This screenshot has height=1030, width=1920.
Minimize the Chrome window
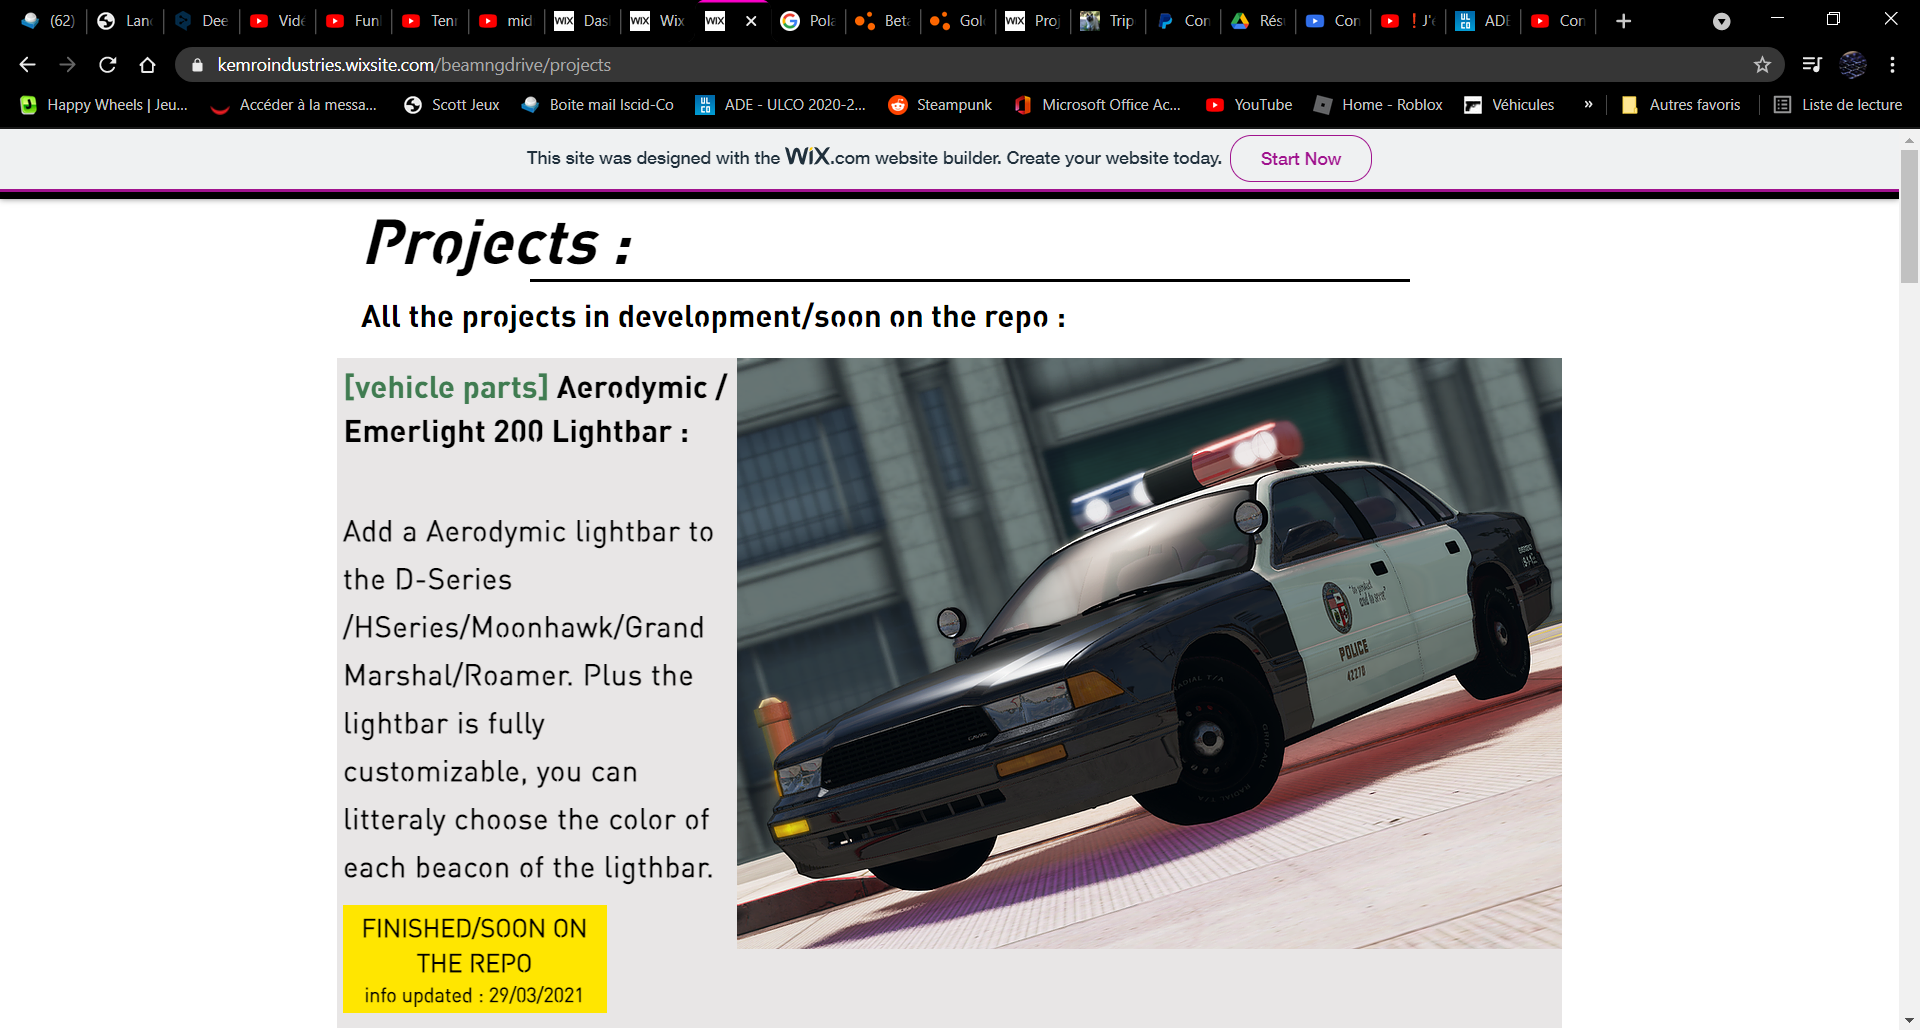pos(1777,18)
